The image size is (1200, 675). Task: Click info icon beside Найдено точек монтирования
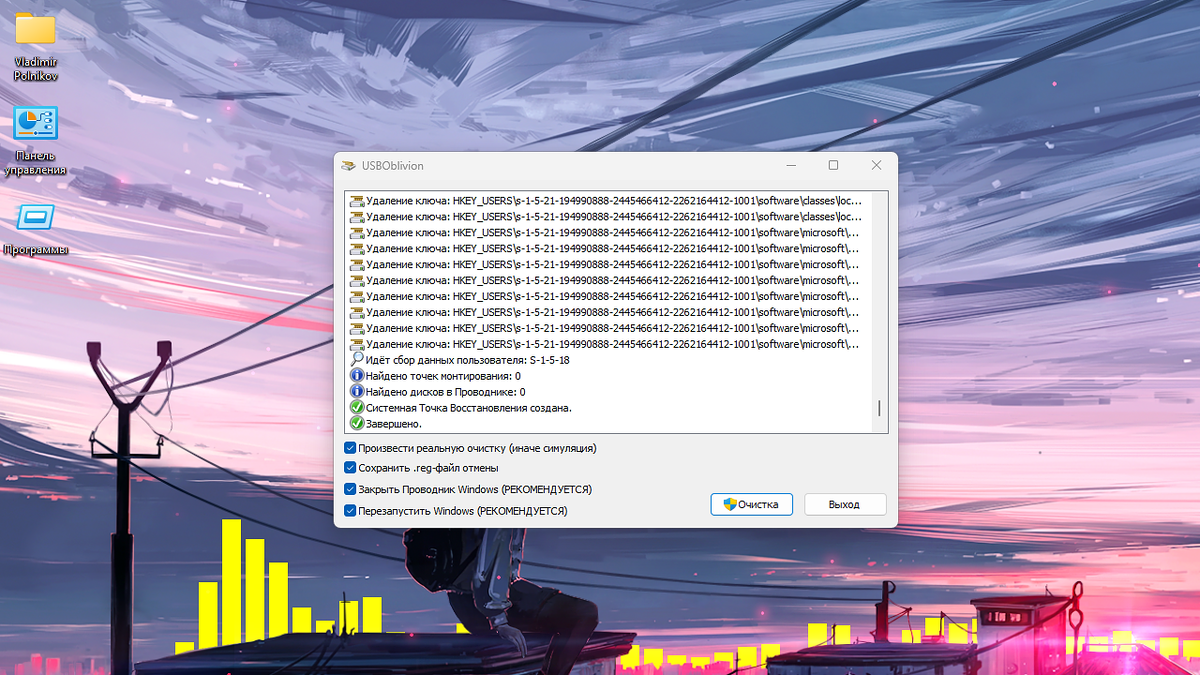tap(357, 376)
